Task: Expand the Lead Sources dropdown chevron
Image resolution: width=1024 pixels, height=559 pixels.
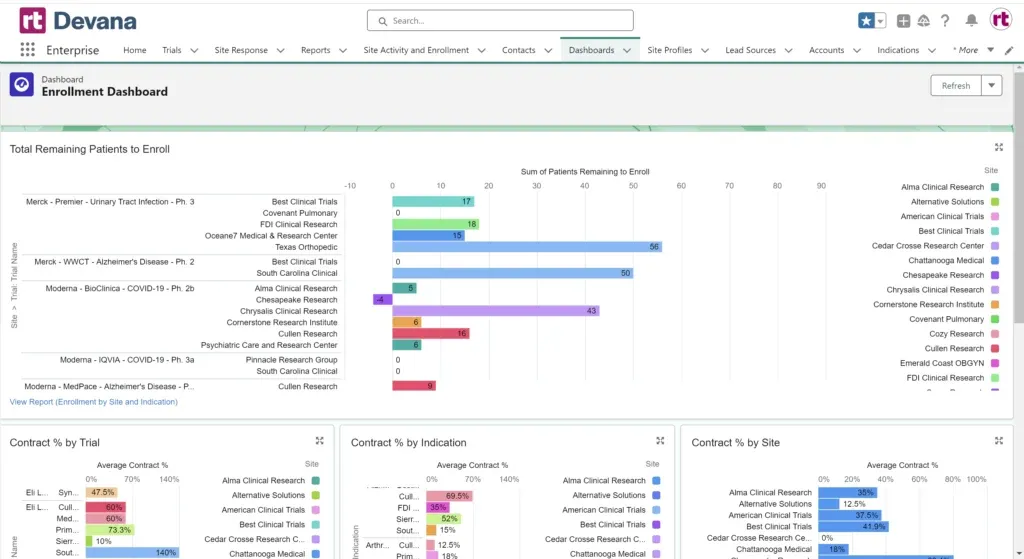Action: click(x=788, y=50)
